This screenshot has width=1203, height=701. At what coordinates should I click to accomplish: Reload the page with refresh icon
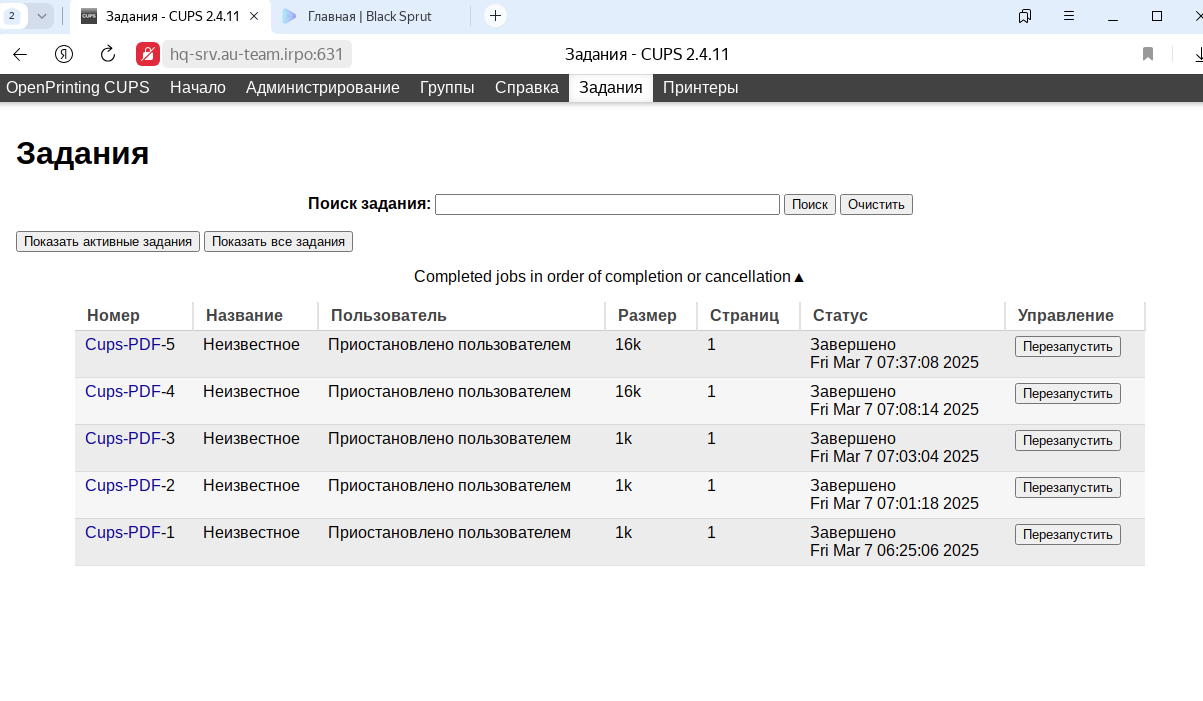108,54
